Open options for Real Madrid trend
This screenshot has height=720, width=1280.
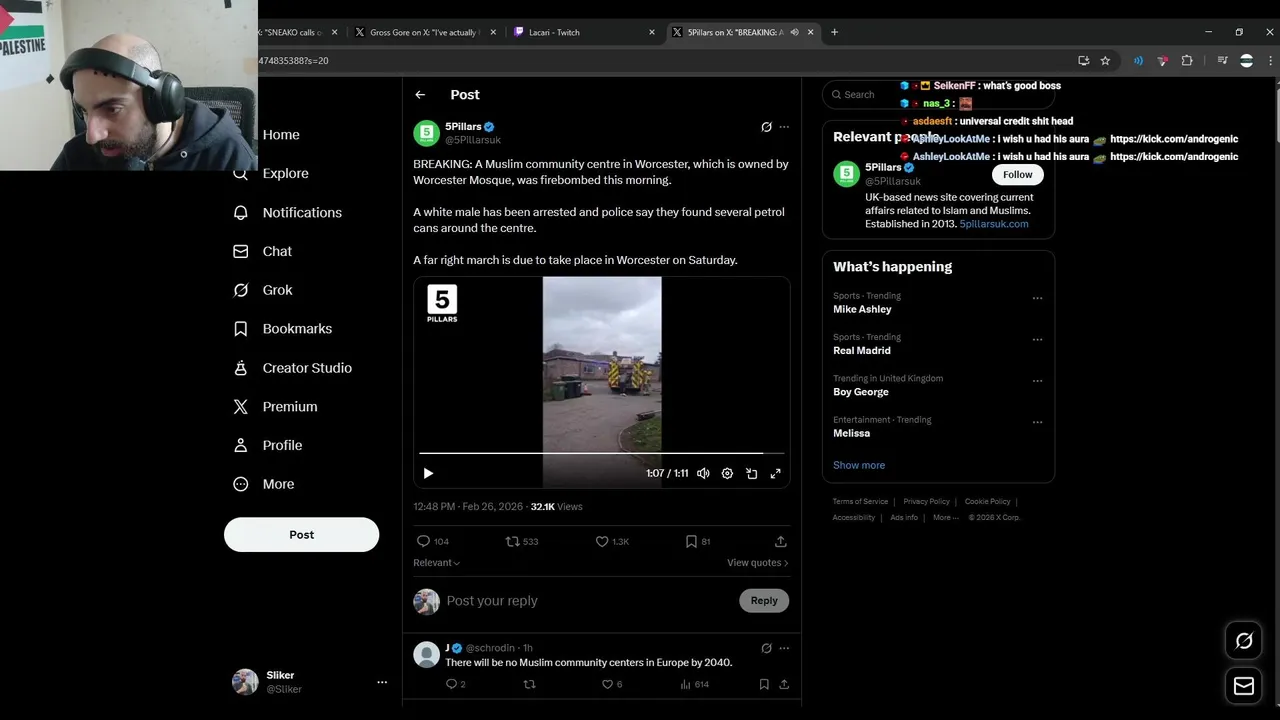click(x=1037, y=340)
